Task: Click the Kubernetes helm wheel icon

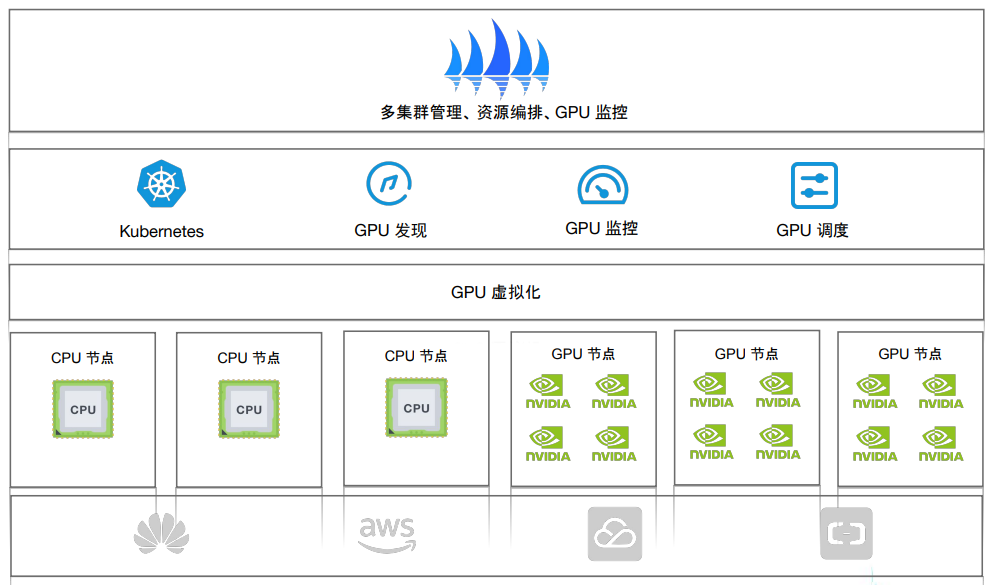Action: tap(160, 184)
